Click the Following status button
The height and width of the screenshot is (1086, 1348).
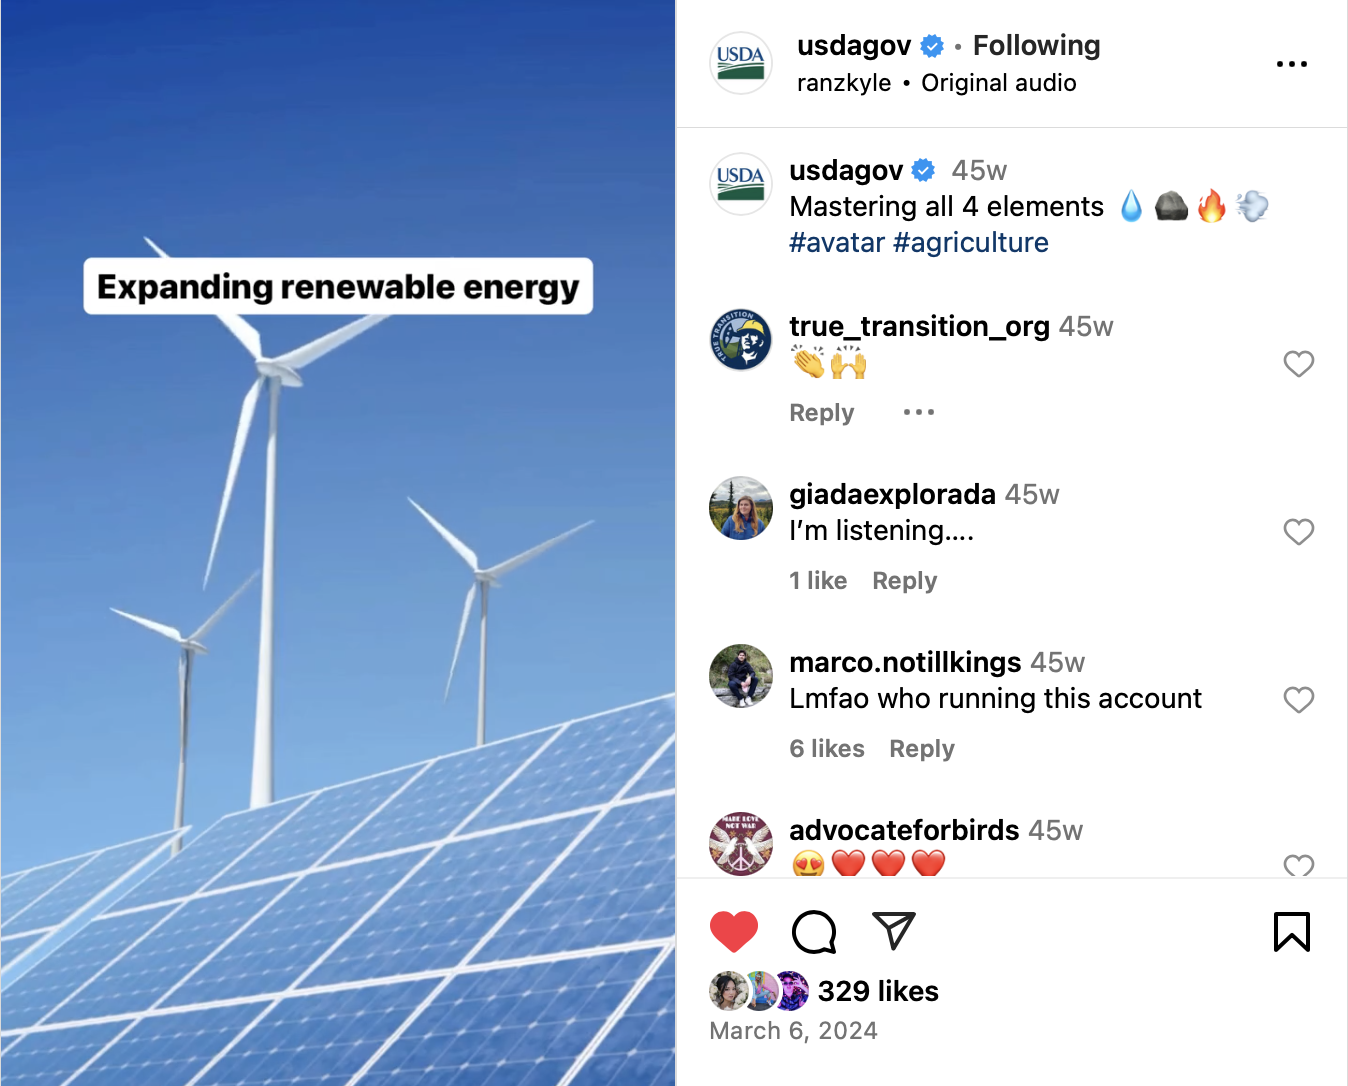click(1036, 46)
